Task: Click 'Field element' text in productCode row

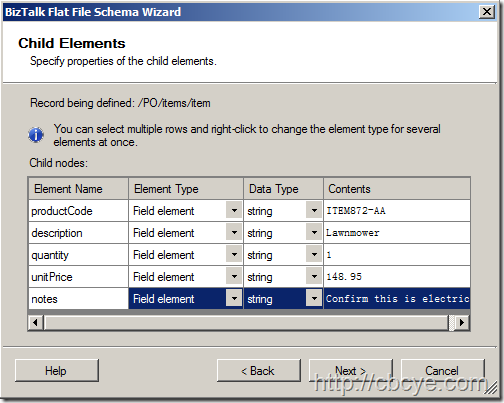Action: (x=163, y=211)
